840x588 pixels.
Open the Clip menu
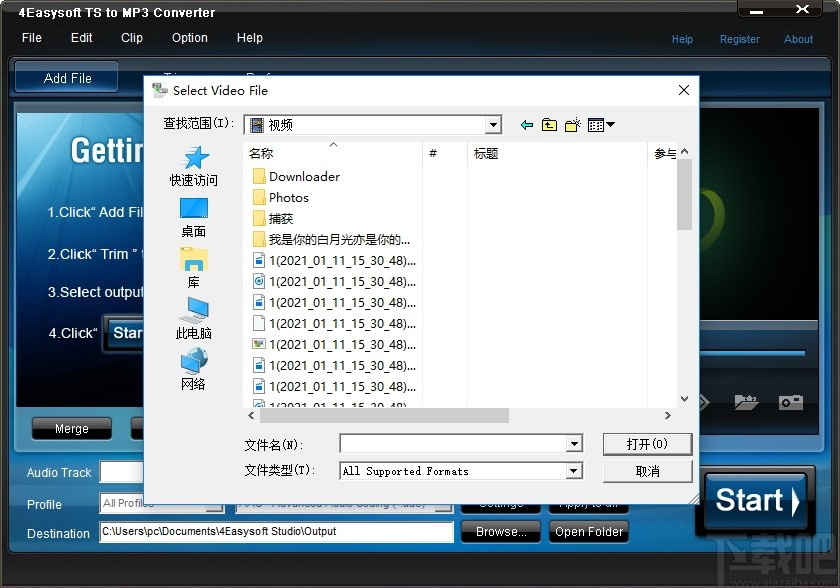(131, 38)
